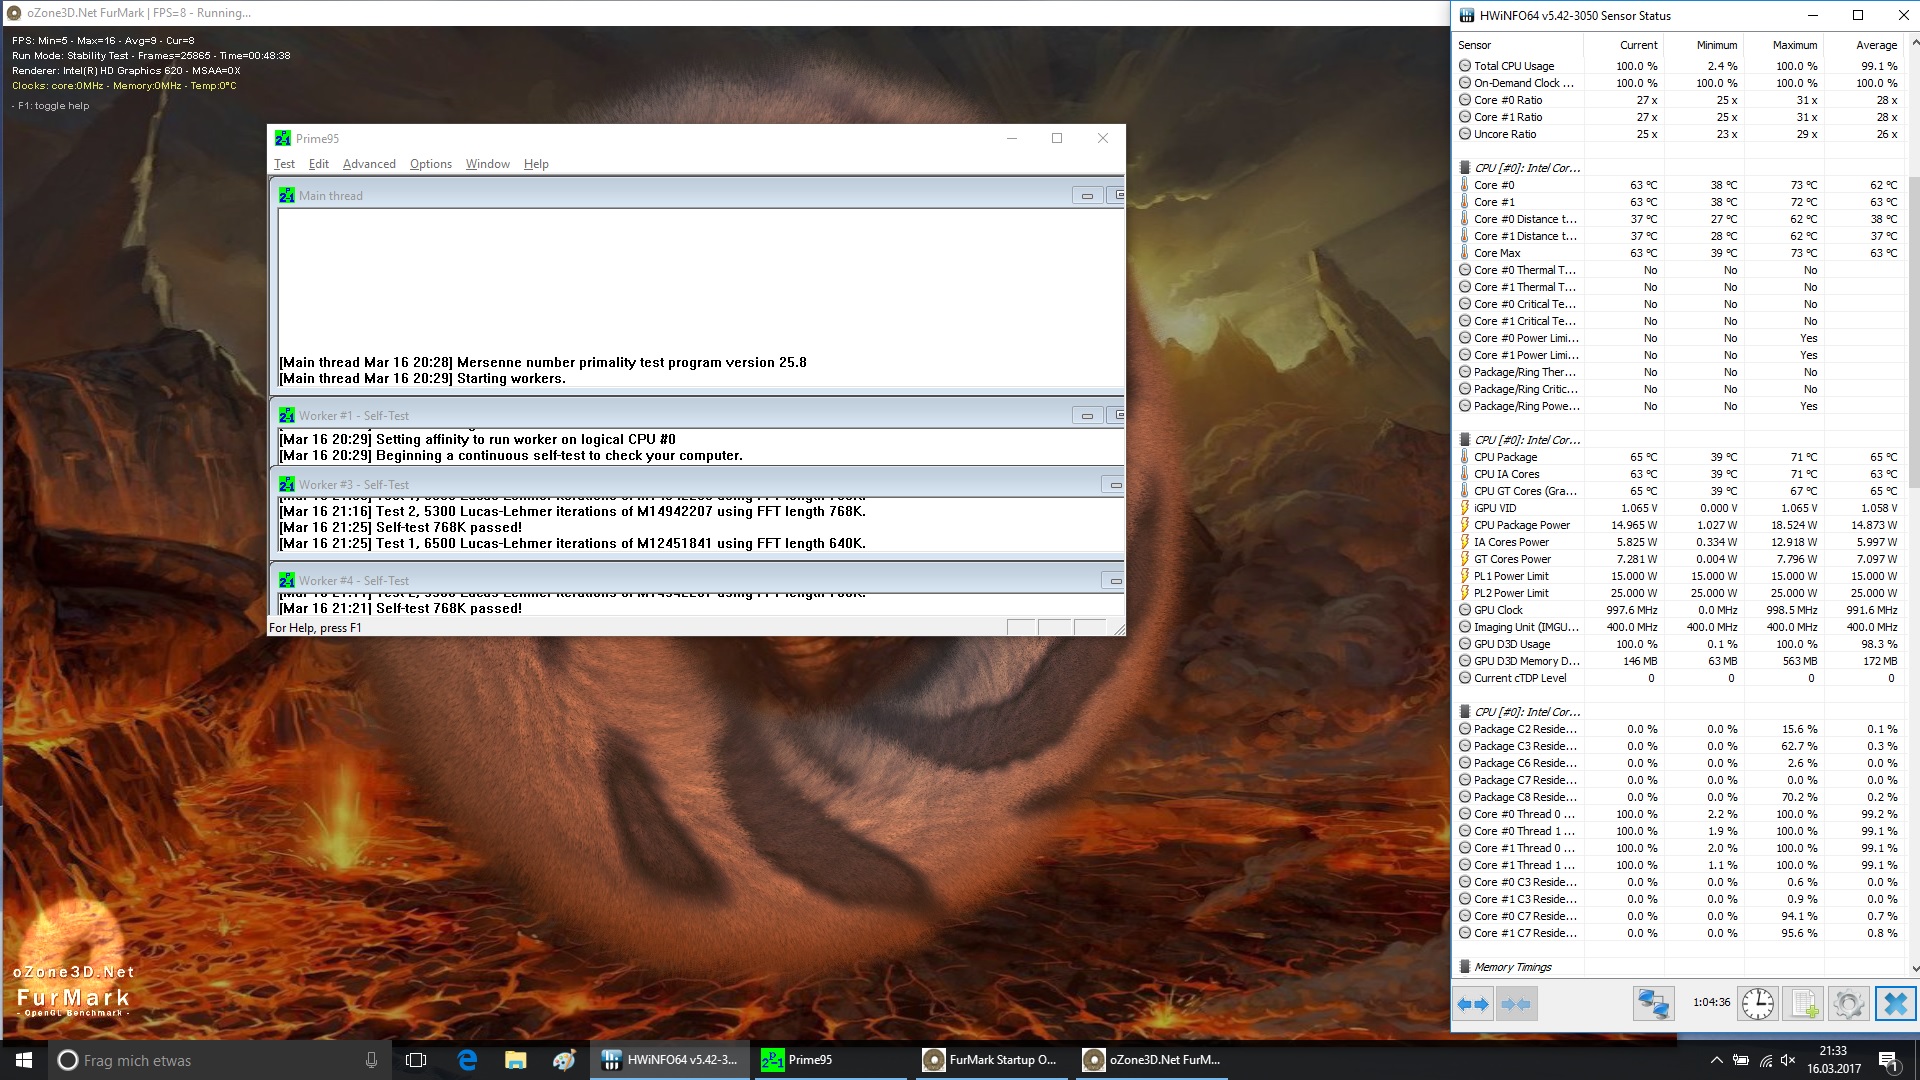
Task: Minimize the Worker #3 Self-Test child window
Action: [x=1114, y=485]
